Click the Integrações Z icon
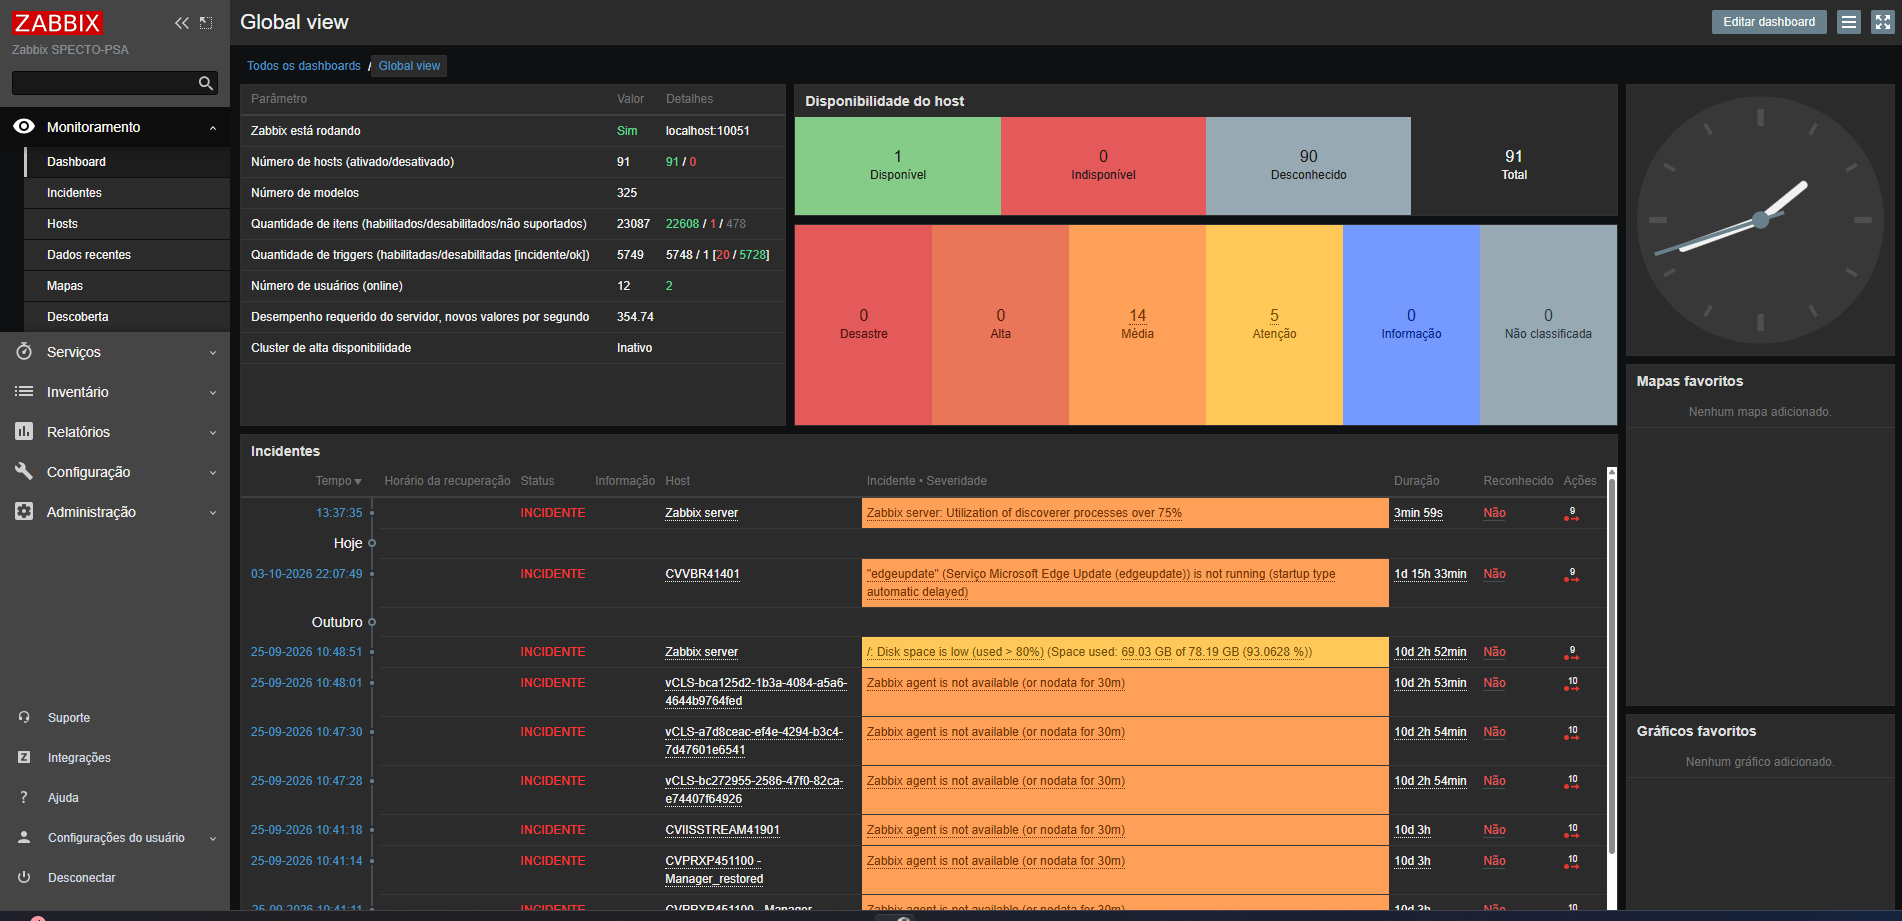This screenshot has height=921, width=1902. pos(24,757)
